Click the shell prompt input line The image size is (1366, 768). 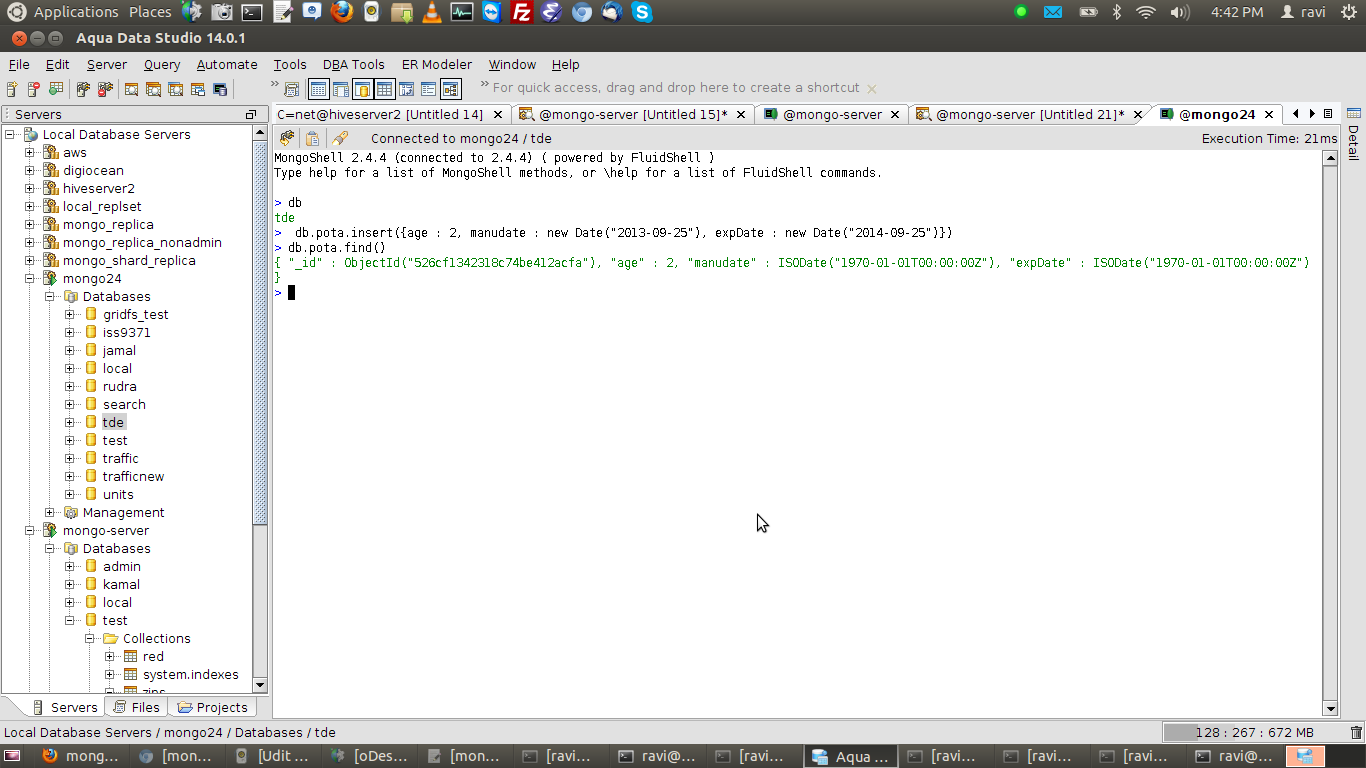[x=798, y=293]
